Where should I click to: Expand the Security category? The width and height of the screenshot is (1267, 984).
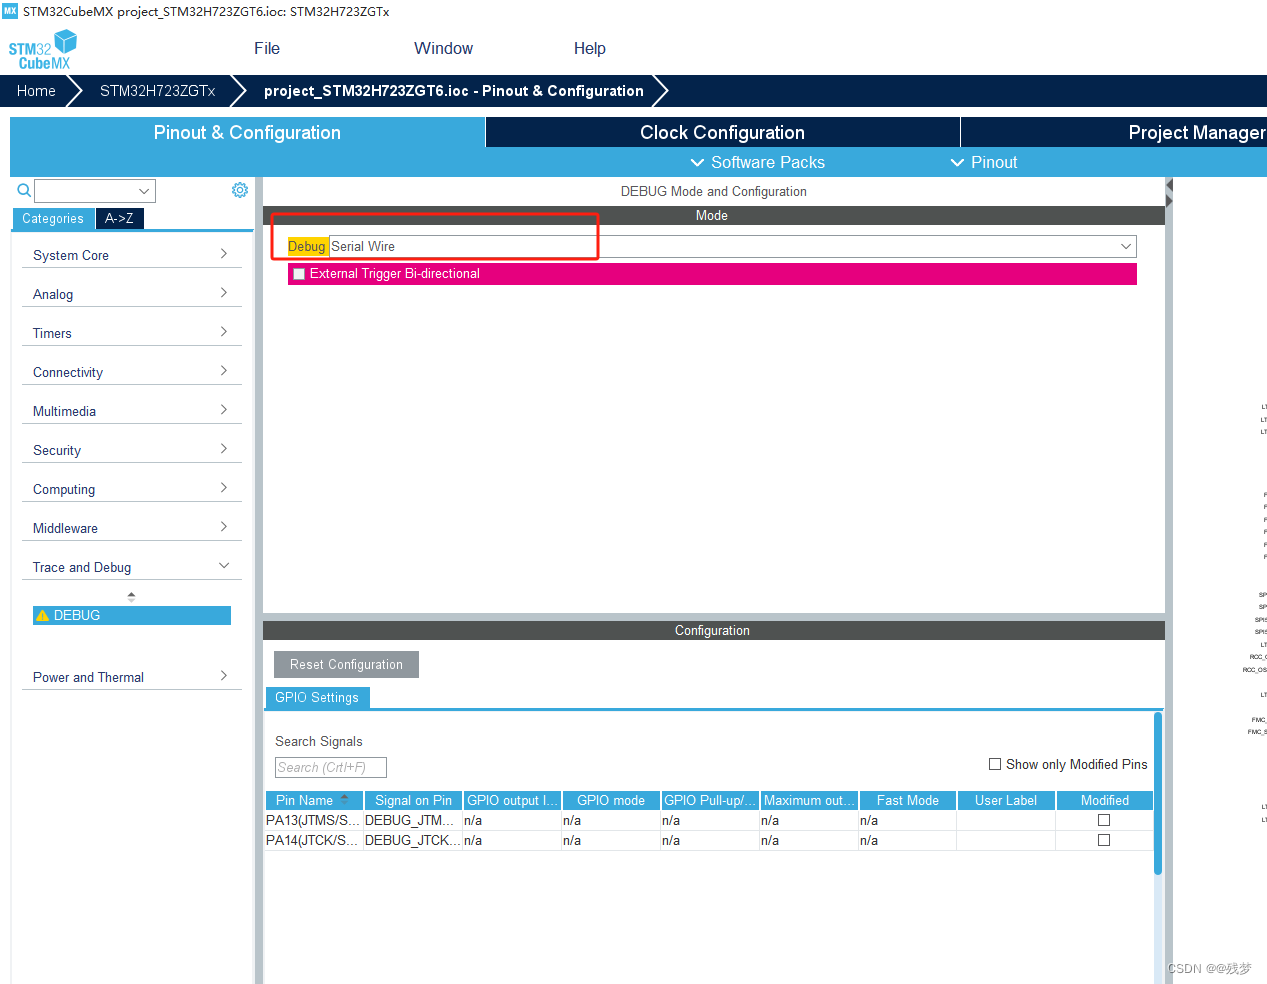pyautogui.click(x=131, y=450)
